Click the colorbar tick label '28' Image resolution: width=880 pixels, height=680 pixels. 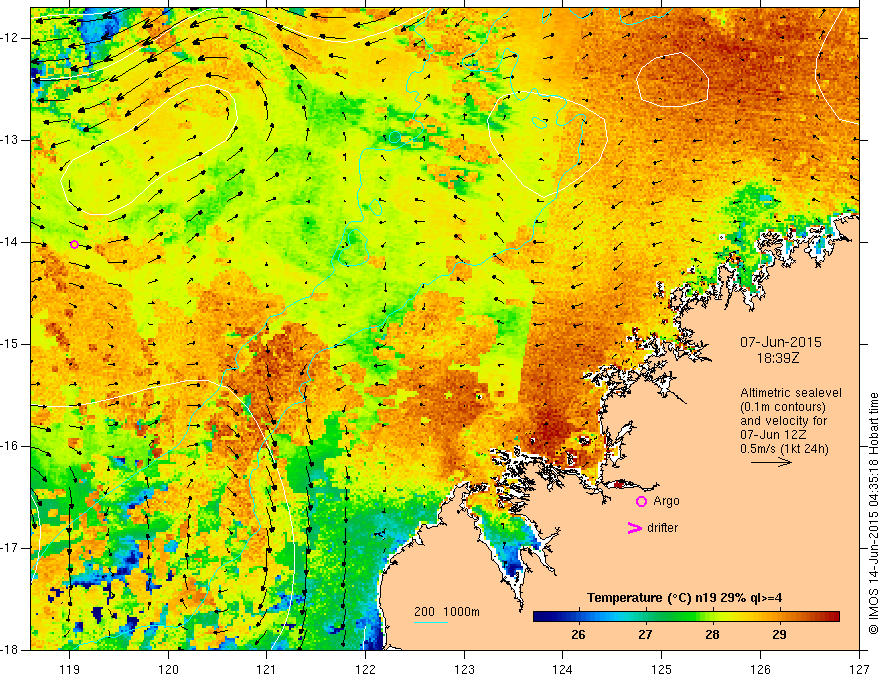click(712, 635)
